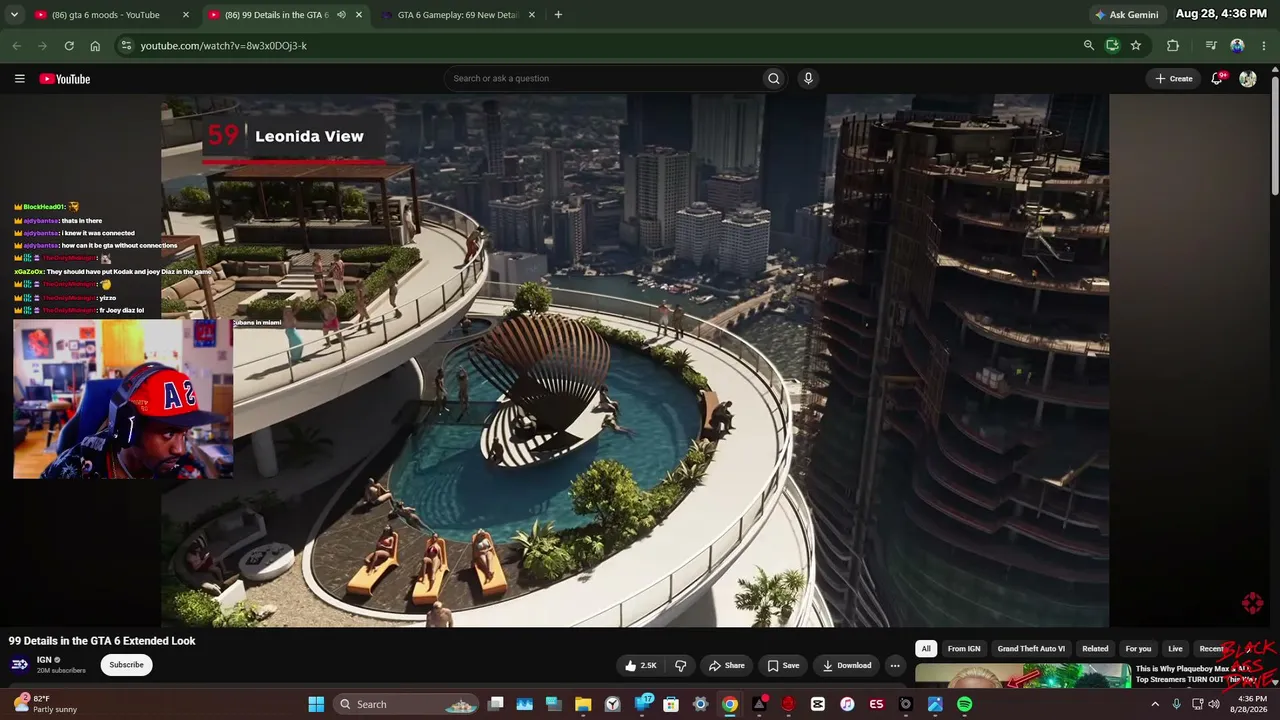Open the Chrome tab search dropdown
Image resolution: width=1280 pixels, height=720 pixels.
14,15
